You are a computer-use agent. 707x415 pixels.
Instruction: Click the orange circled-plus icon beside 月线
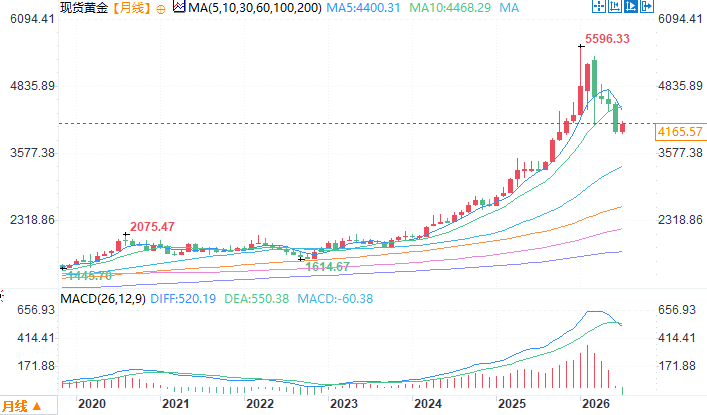click(161, 9)
